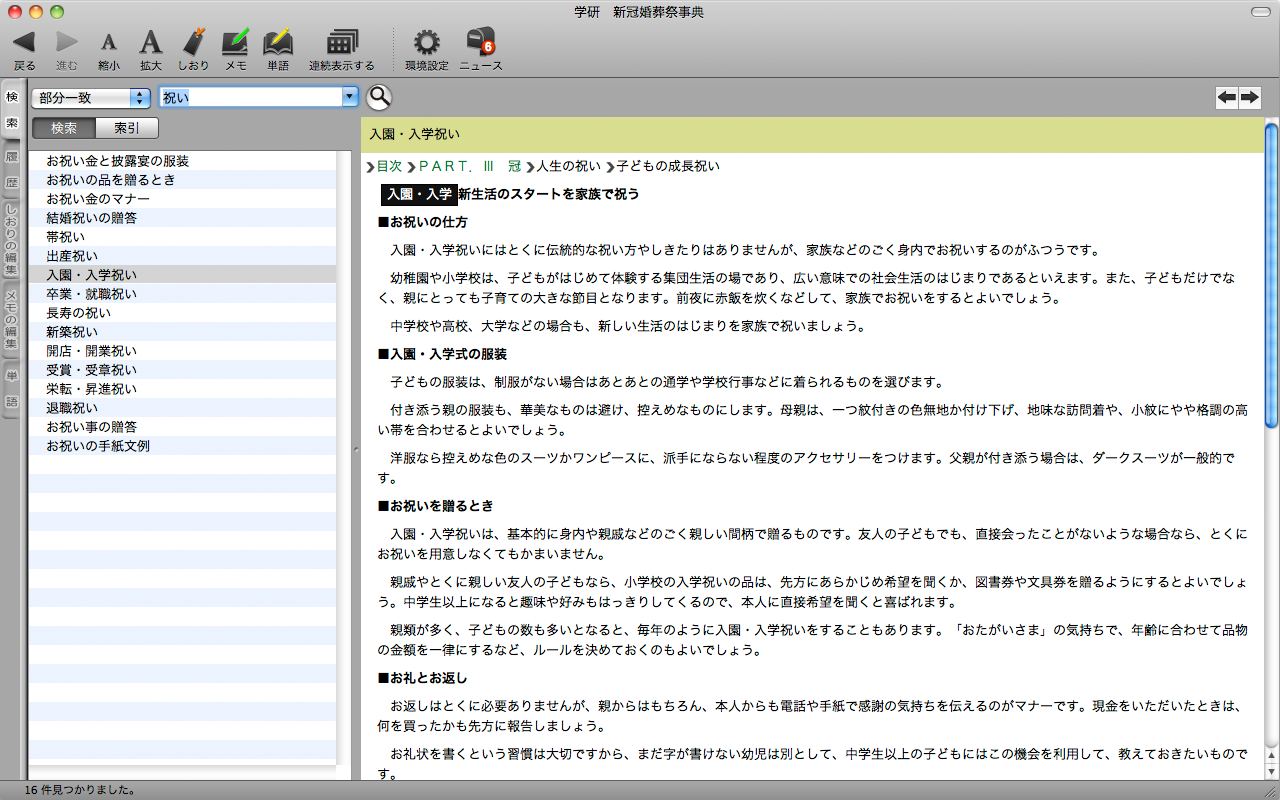Expand the search term history dropdown arrow
Viewport: 1280px width, 800px height.
(349, 97)
